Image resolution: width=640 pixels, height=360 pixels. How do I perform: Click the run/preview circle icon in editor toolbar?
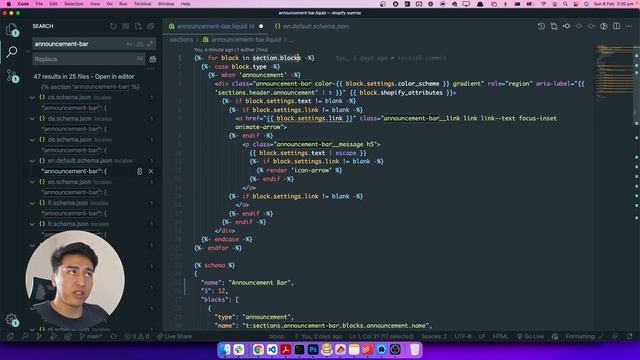tap(604, 26)
